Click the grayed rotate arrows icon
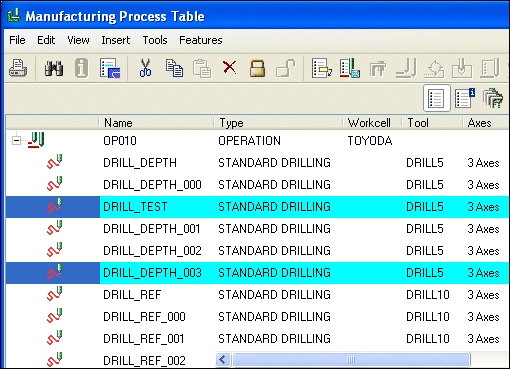The width and height of the screenshot is (510, 369). pos(434,68)
